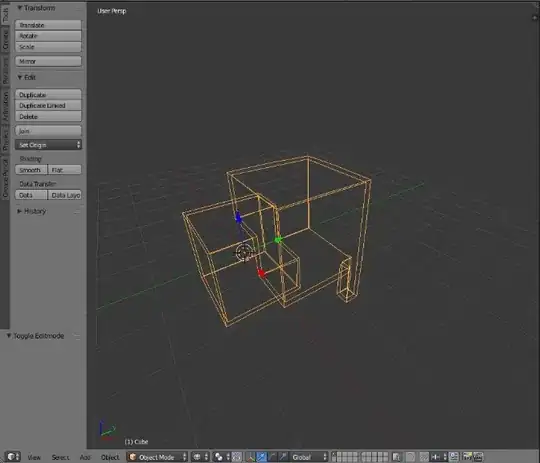Image resolution: width=540 pixels, height=463 pixels.
Task: Open the Global orientation dropdown
Action: 309,457
